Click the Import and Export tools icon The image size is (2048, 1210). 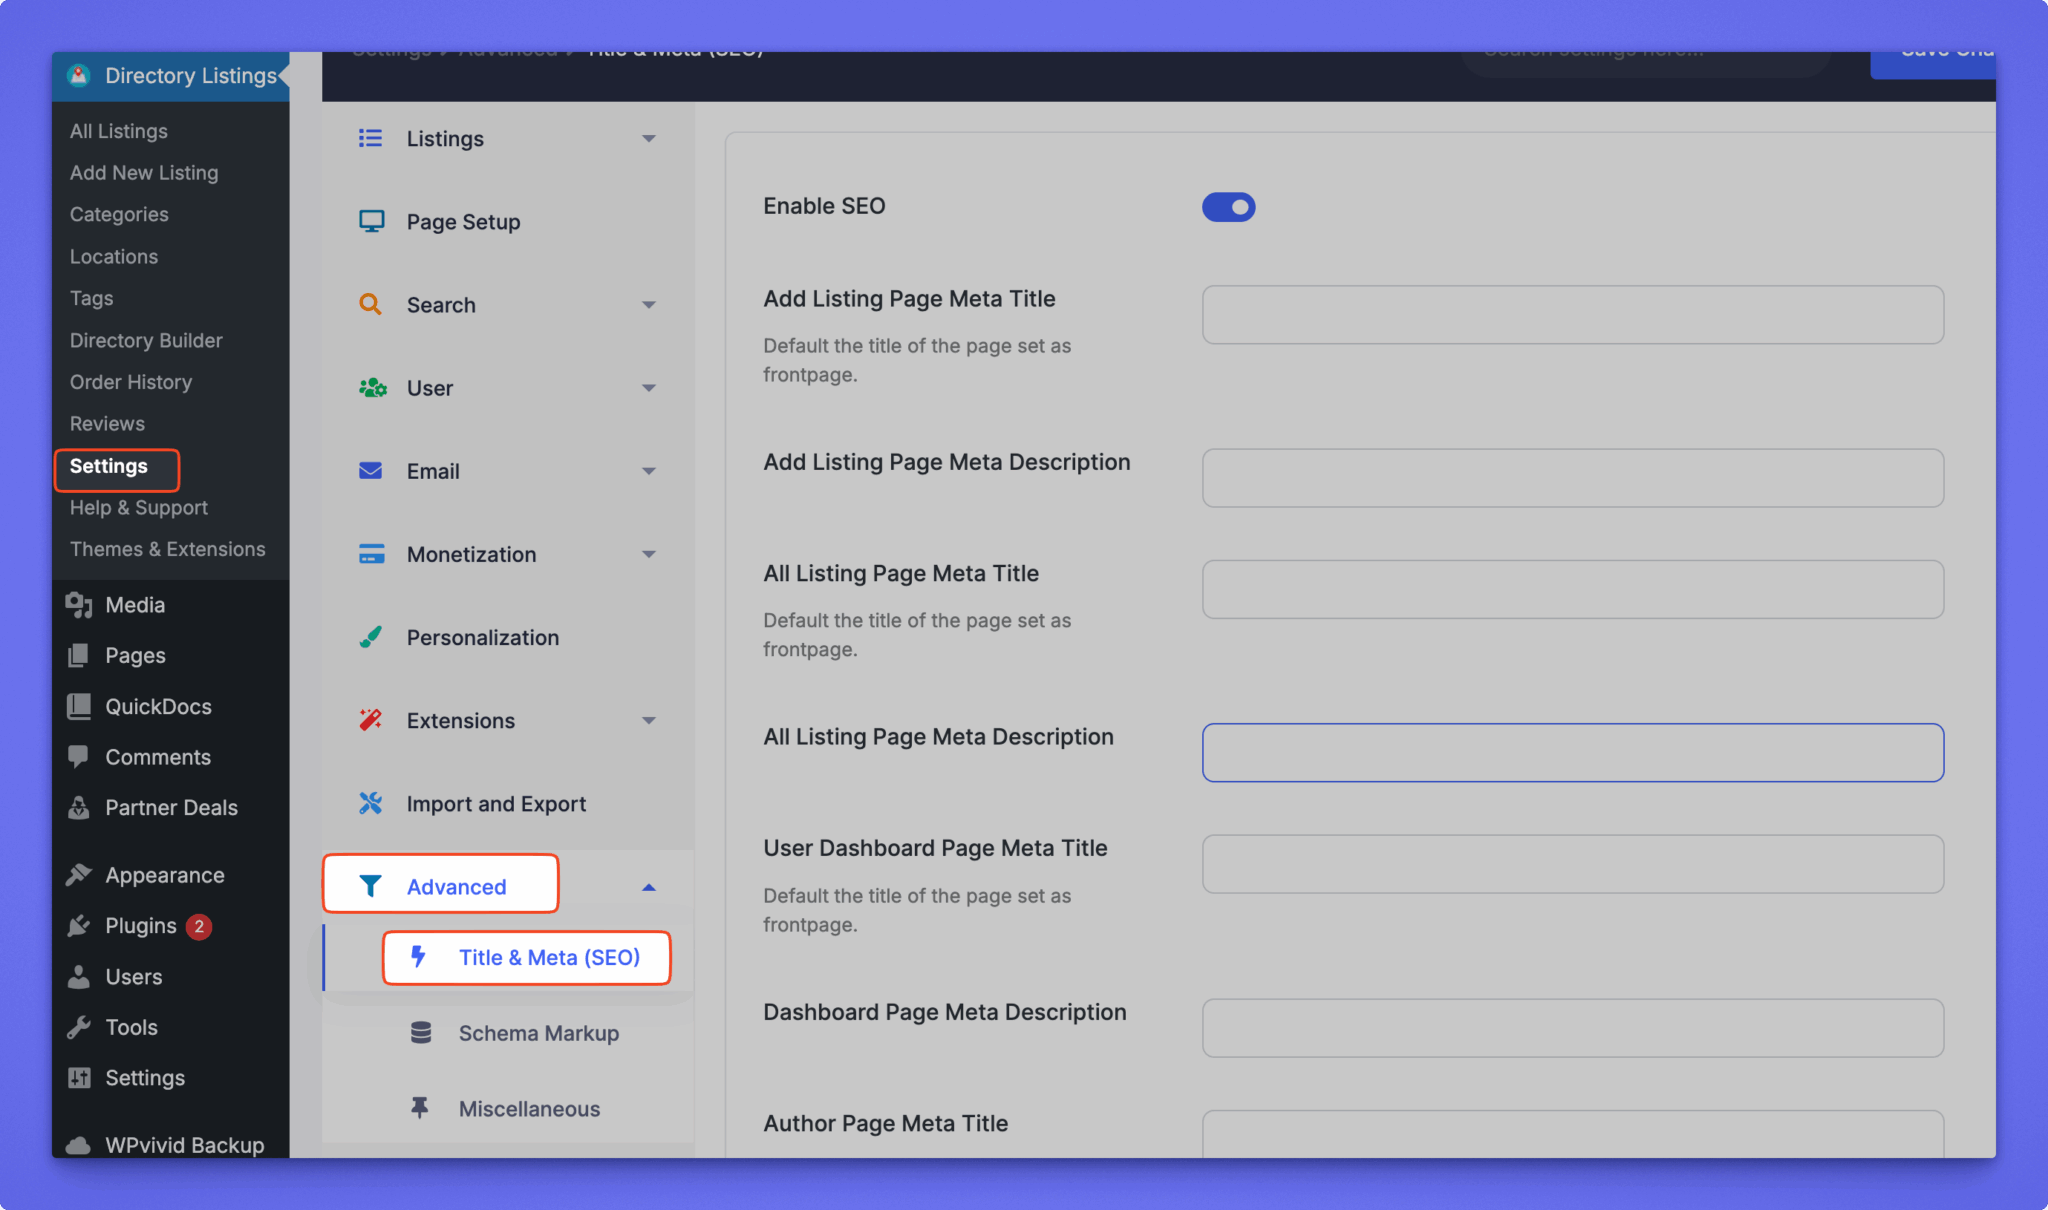pyautogui.click(x=370, y=803)
